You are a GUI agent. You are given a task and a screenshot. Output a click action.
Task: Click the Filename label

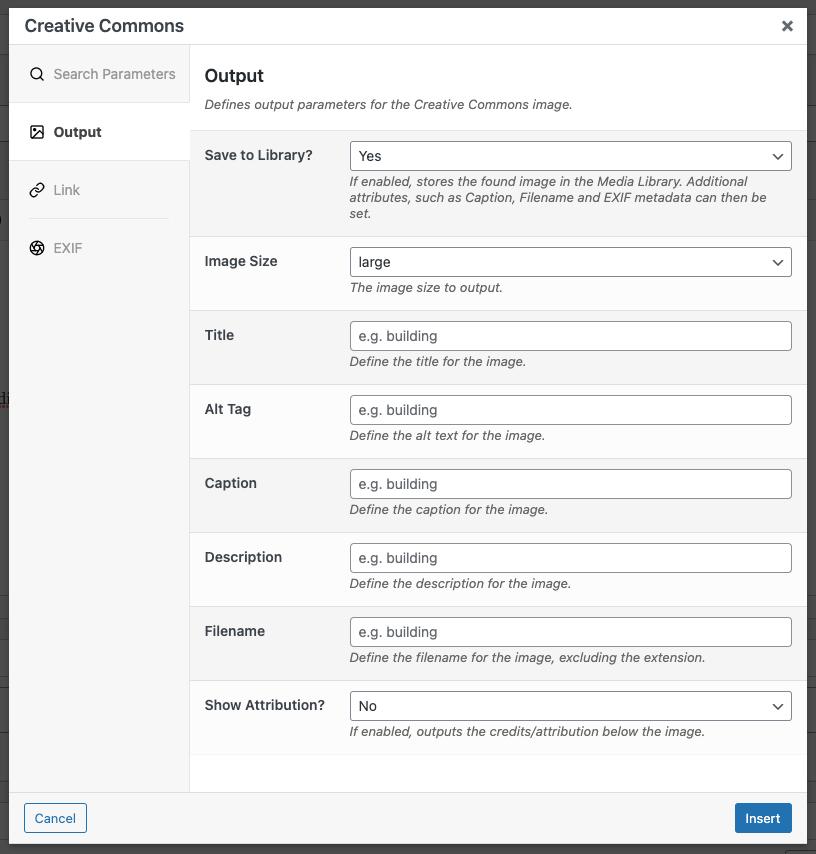235,631
